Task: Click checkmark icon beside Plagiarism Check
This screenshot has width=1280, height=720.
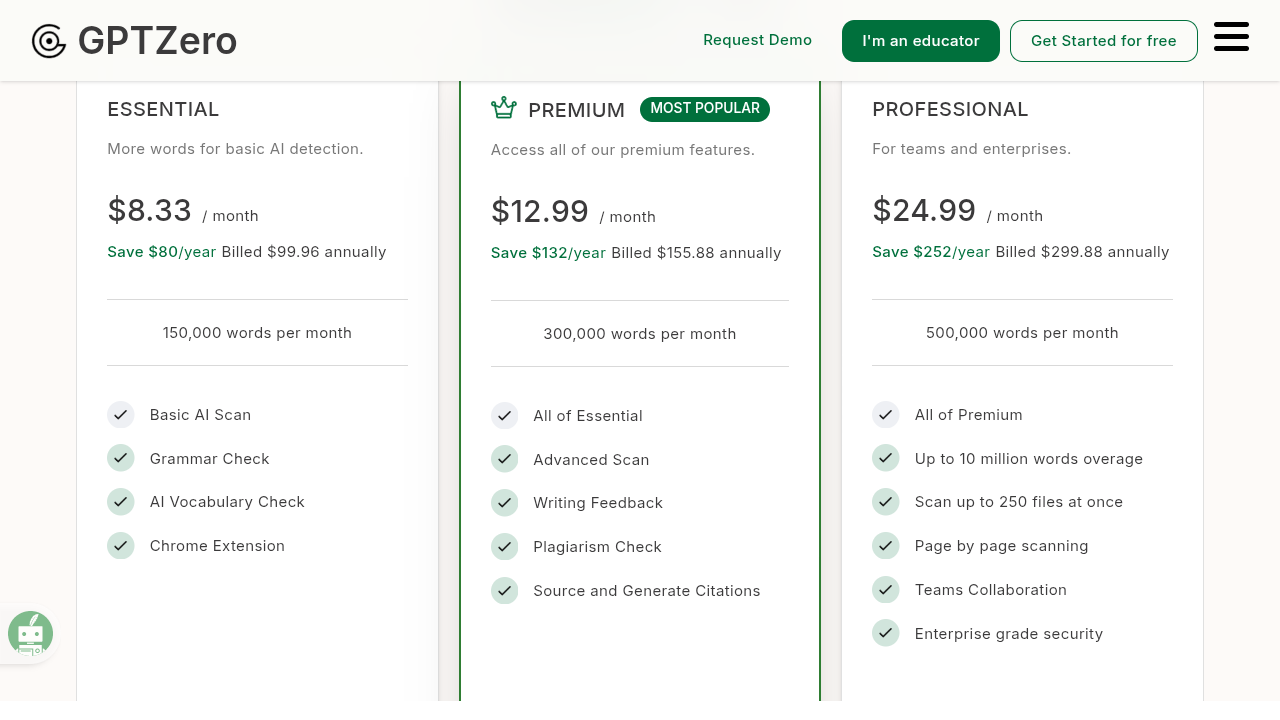Action: 505,546
